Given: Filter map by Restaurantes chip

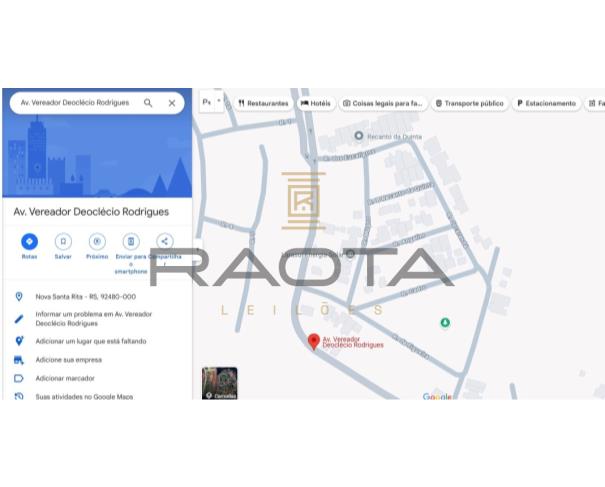Looking at the screenshot, I should pyautogui.click(x=263, y=103).
